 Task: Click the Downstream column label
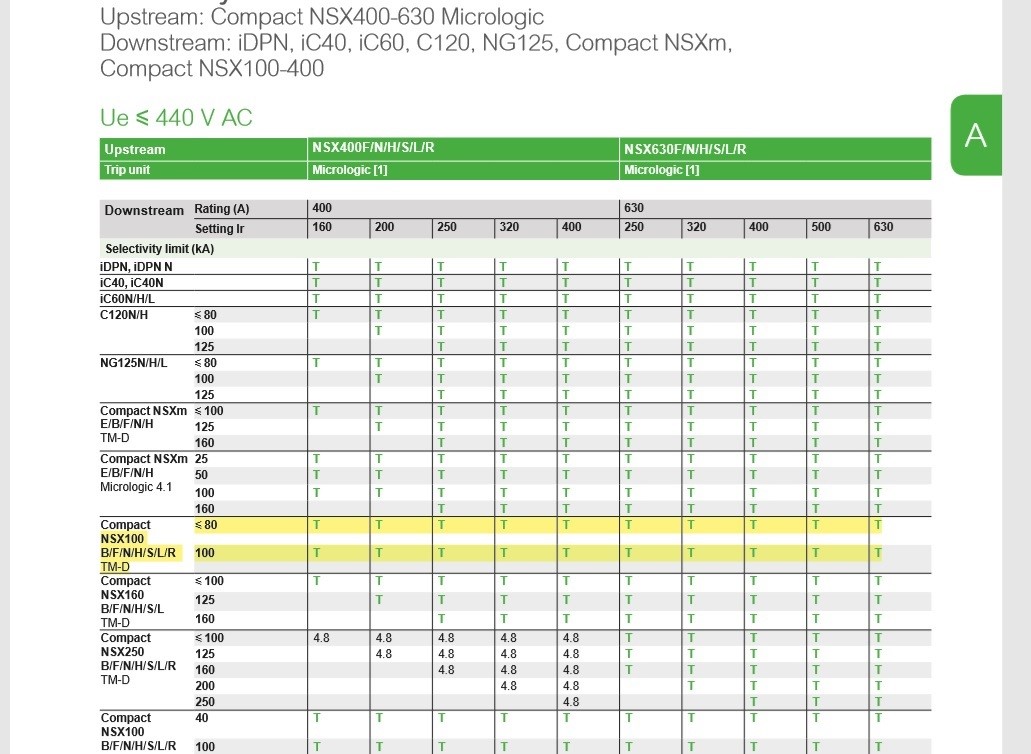point(144,210)
